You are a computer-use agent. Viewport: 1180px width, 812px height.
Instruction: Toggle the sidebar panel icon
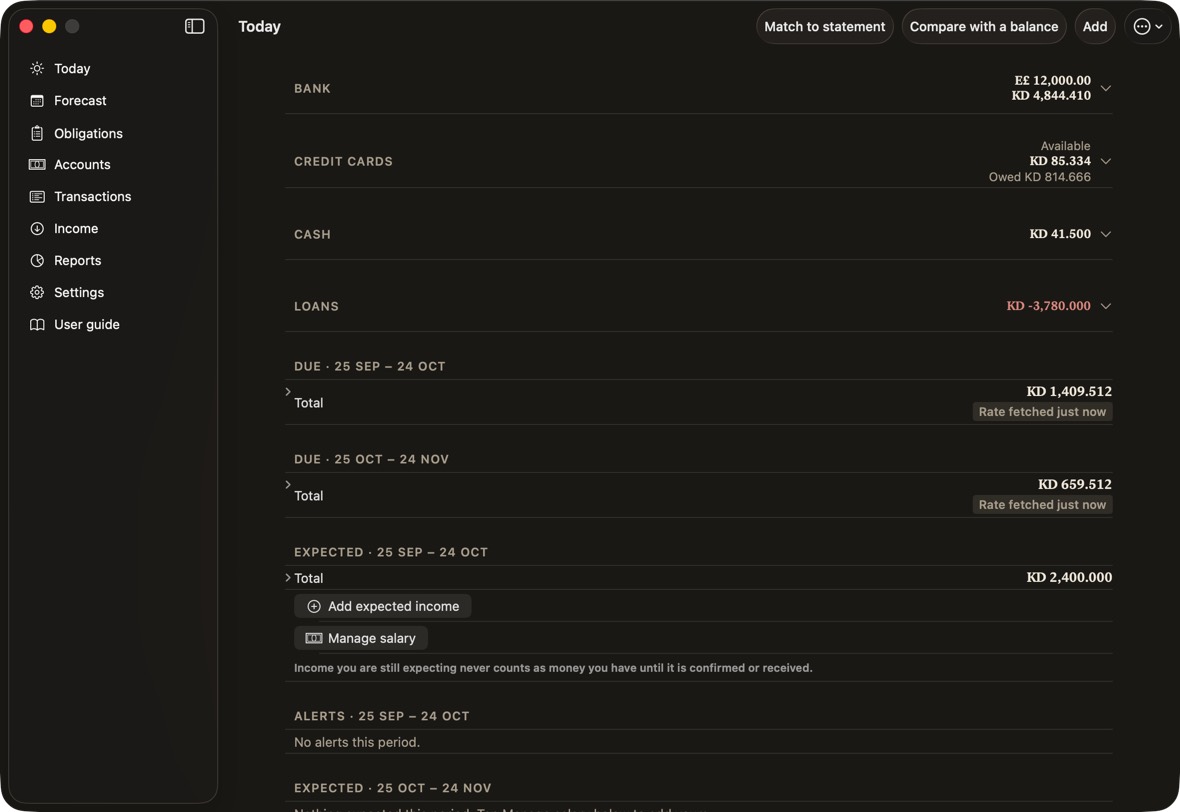point(195,26)
